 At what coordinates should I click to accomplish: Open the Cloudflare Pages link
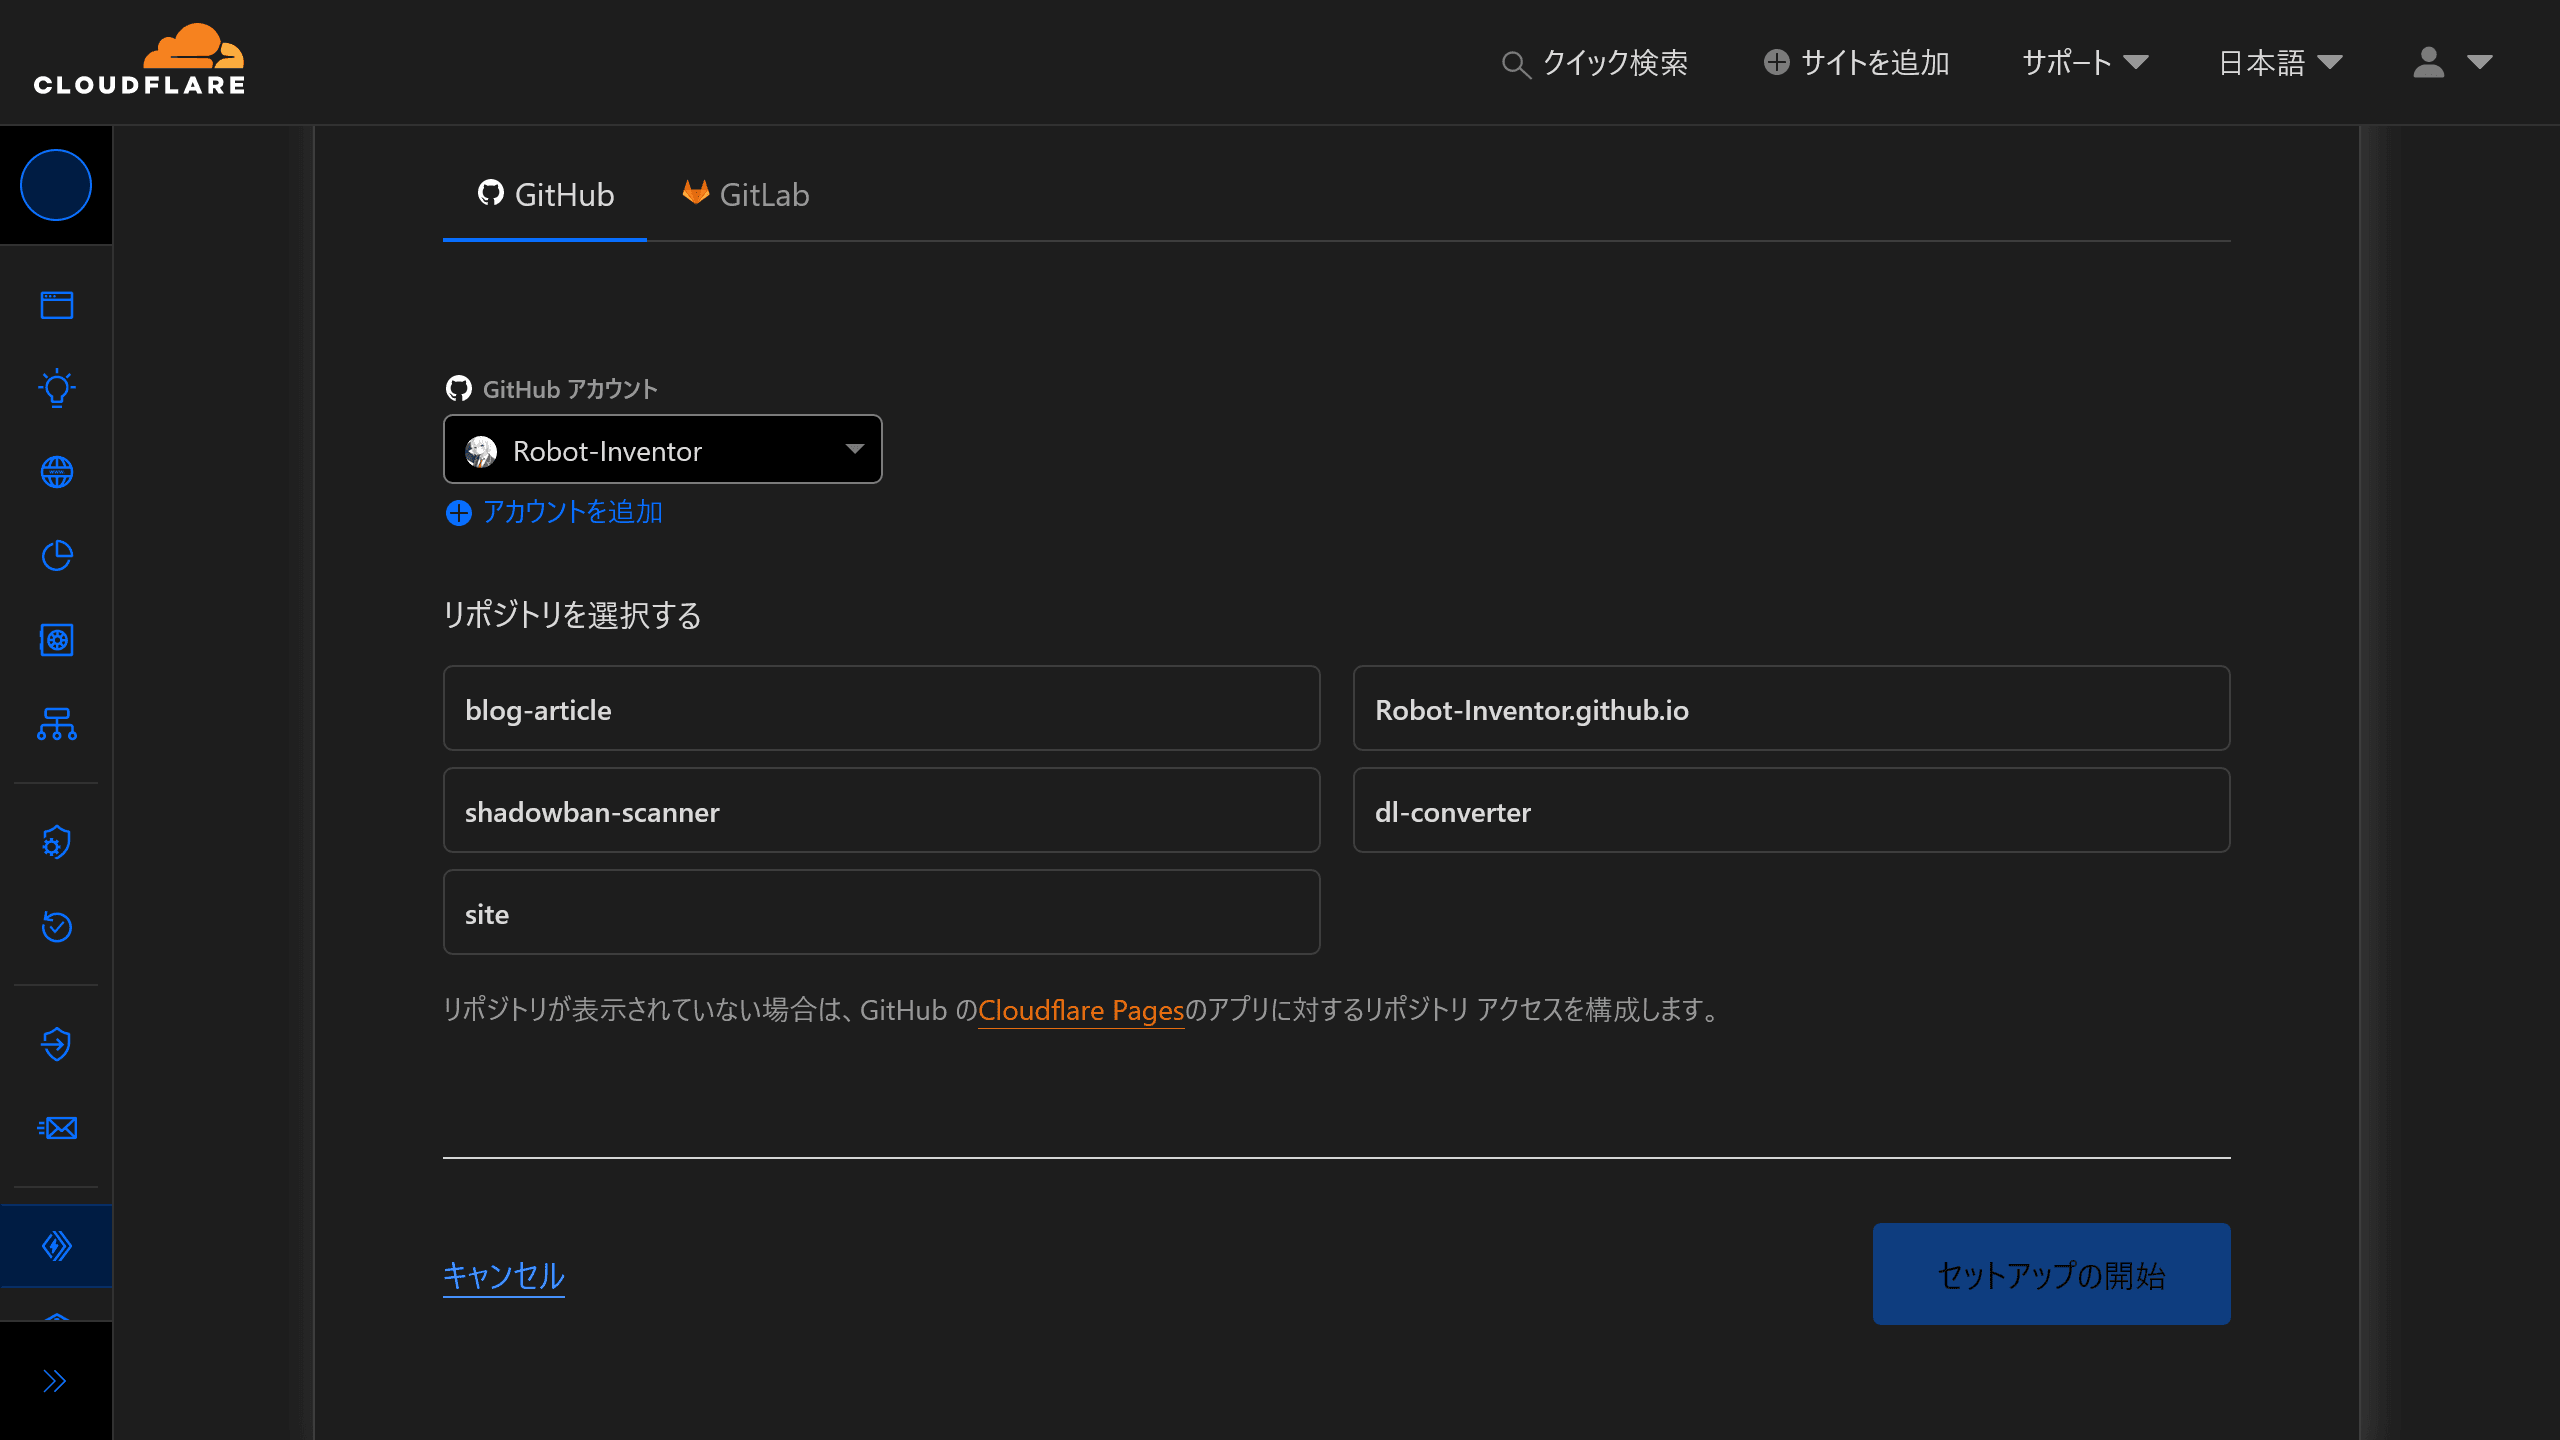(x=1081, y=1010)
